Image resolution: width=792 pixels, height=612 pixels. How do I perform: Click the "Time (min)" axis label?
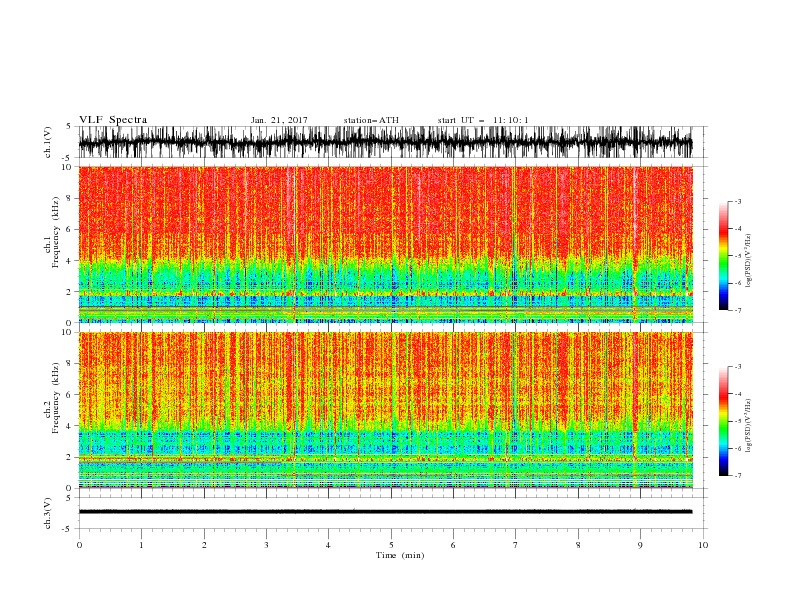(400, 555)
